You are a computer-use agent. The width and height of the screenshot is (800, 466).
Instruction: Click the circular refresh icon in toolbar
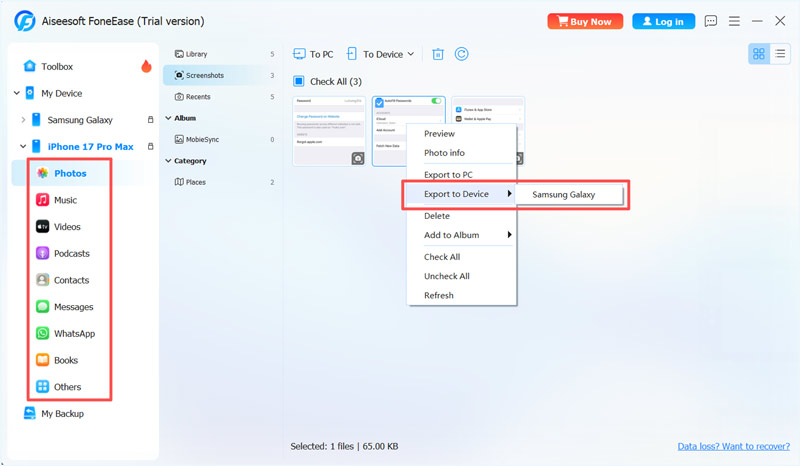(x=461, y=54)
